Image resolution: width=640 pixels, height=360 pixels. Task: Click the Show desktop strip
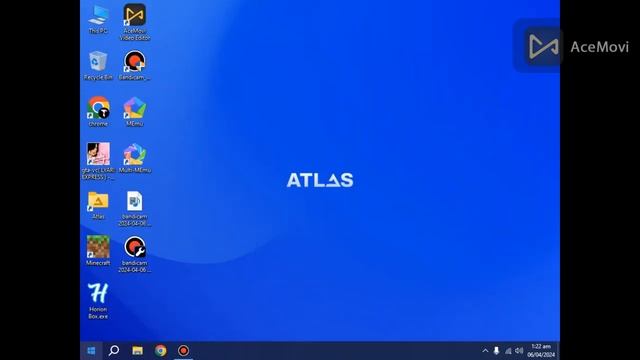click(x=558, y=351)
